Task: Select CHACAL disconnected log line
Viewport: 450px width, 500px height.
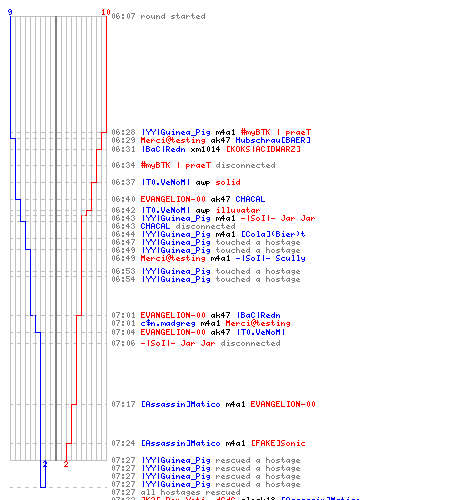Action: pyautogui.click(x=173, y=226)
